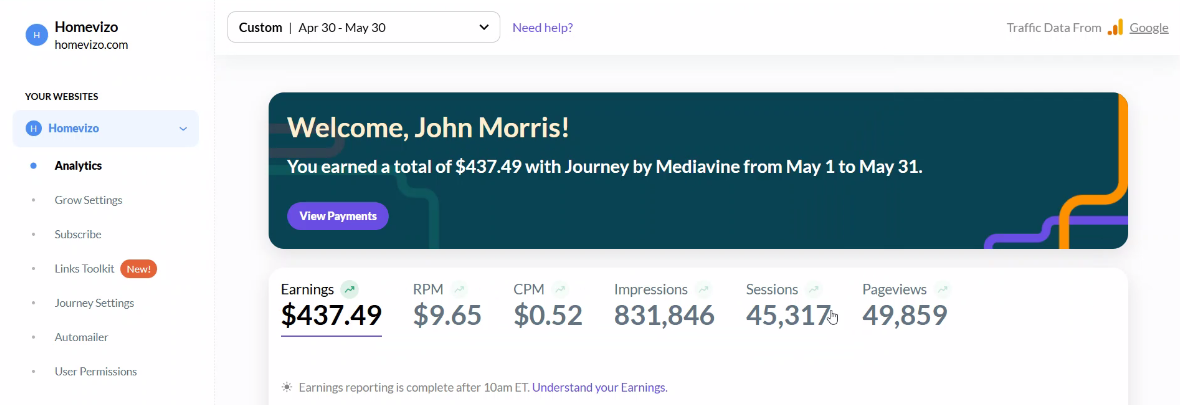
Task: Collapse the Homevizo website chevron in sidebar
Action: 183,129
